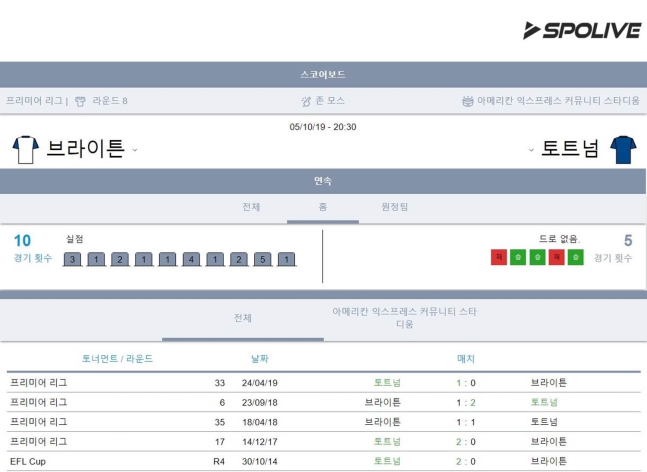
Task: Click the 토트넘 blue shirt icon
Action: pos(623,149)
